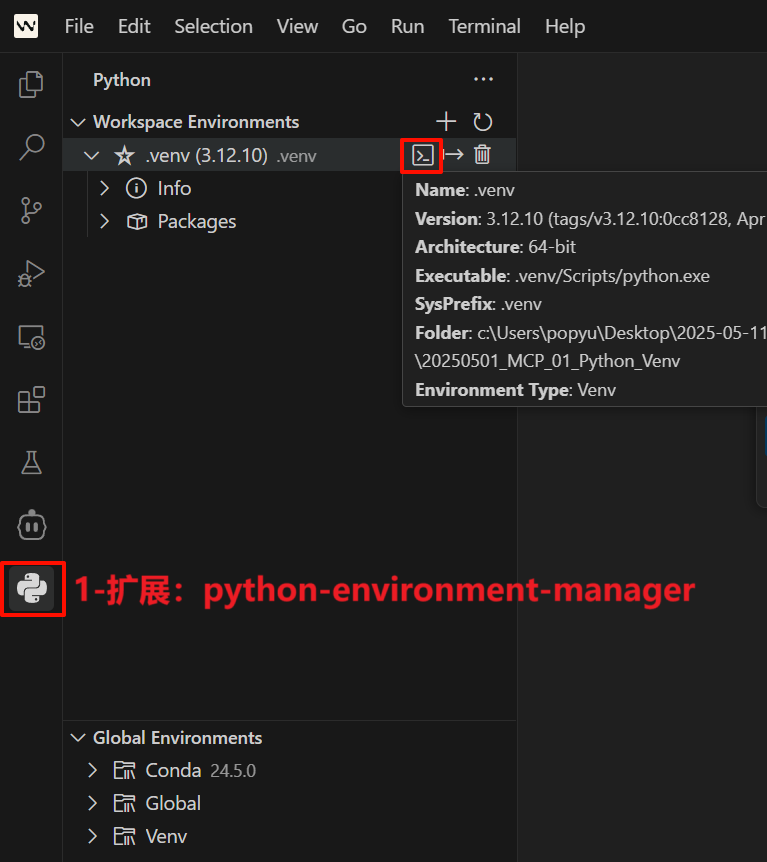
Task: Open the Extensions view
Action: click(x=31, y=400)
